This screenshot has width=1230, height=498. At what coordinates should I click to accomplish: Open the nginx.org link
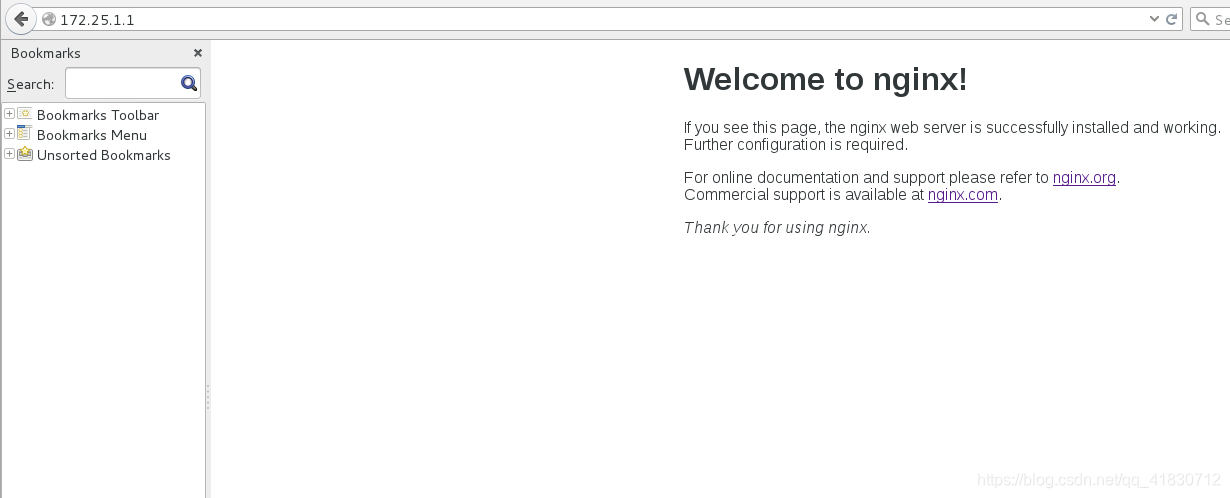1084,178
